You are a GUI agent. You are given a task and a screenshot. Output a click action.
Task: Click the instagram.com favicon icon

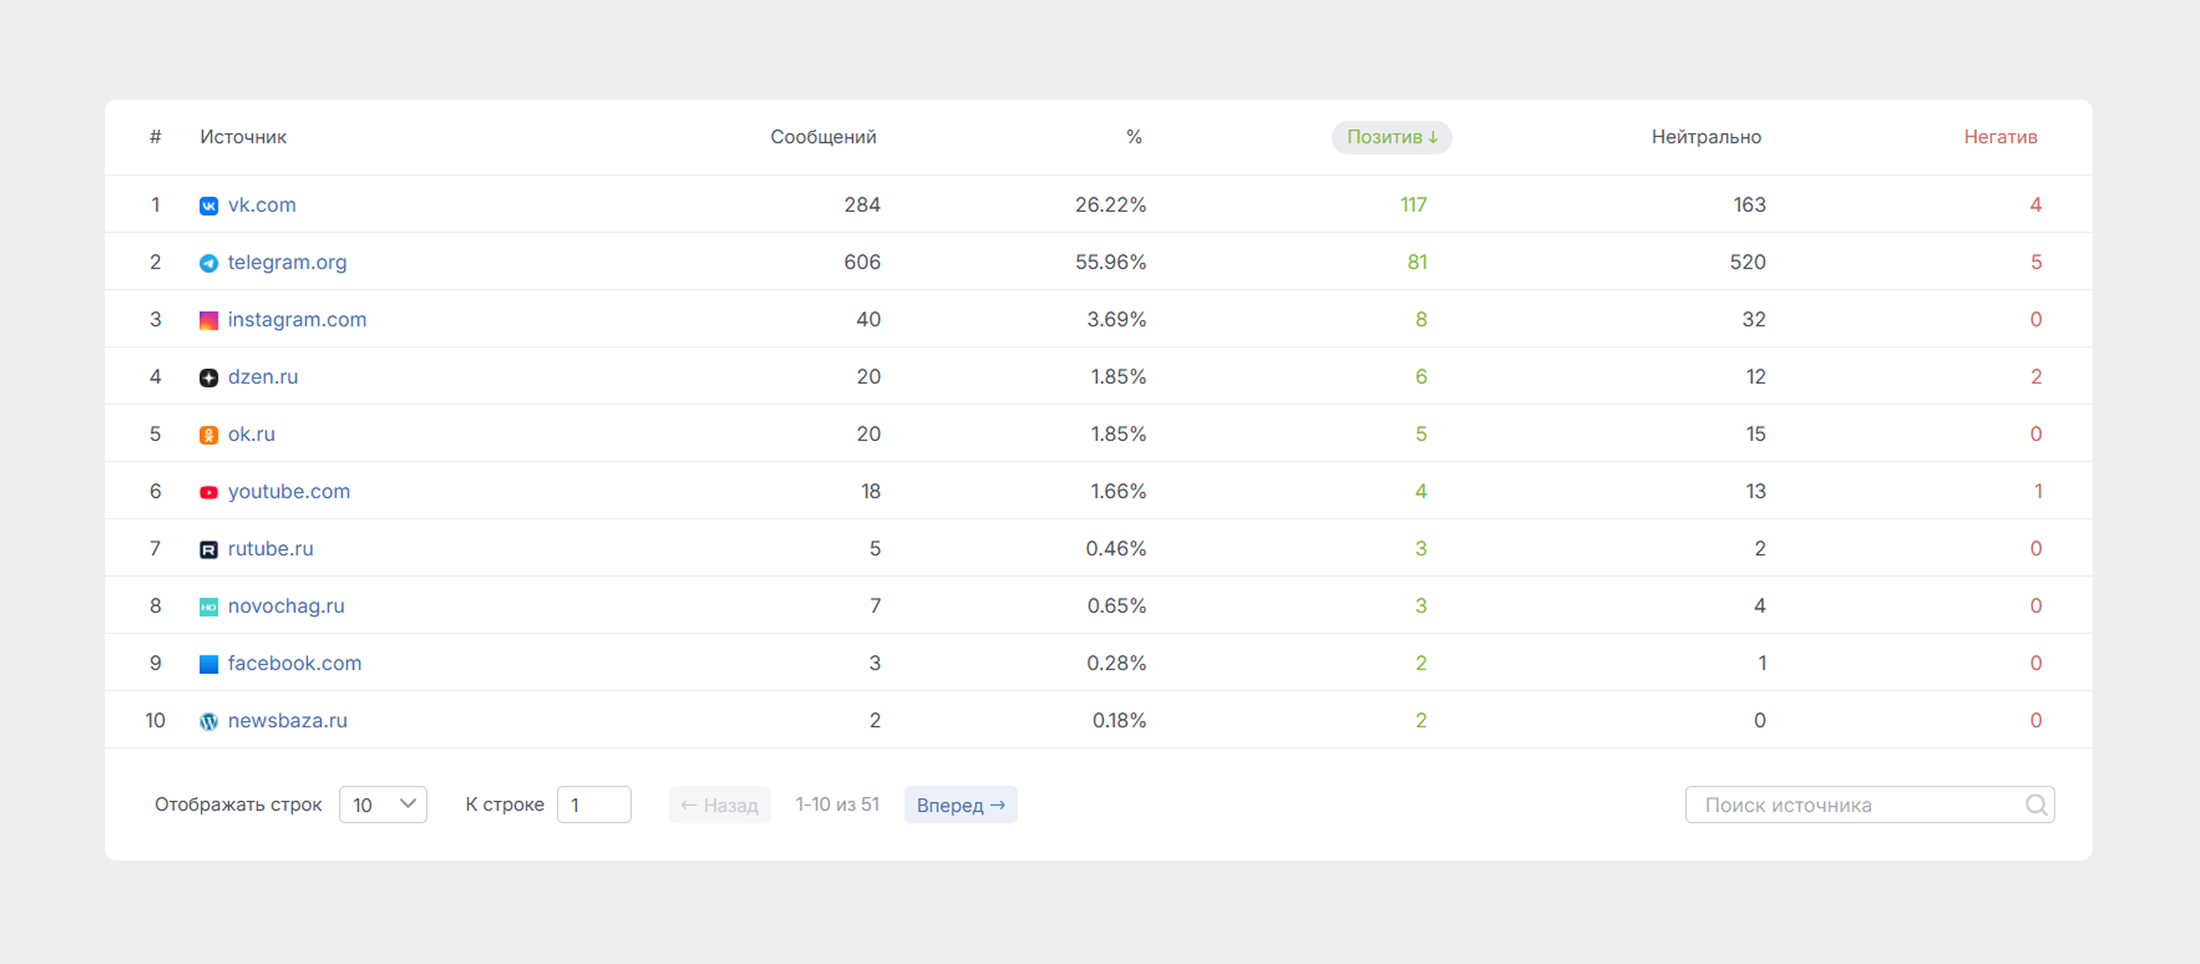pos(208,320)
